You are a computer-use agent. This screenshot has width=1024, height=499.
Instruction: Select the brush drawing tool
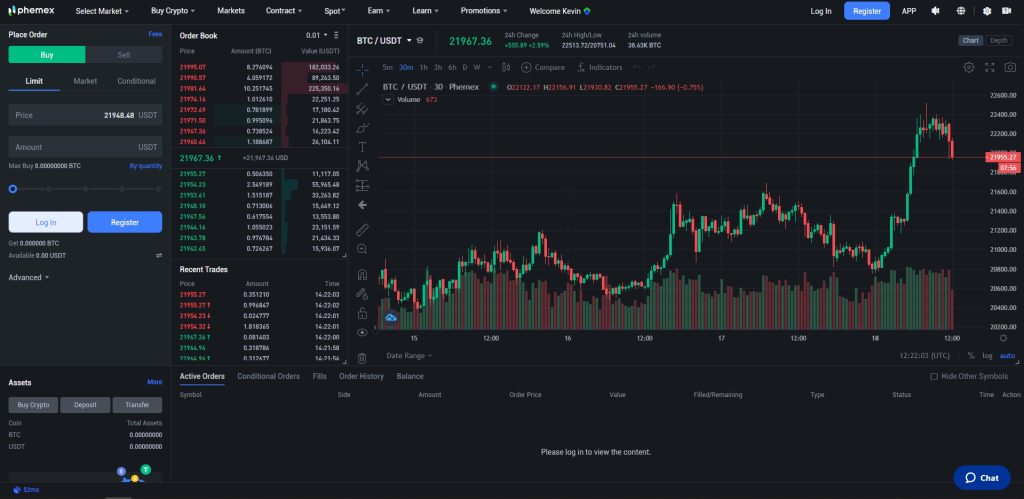pos(362,128)
